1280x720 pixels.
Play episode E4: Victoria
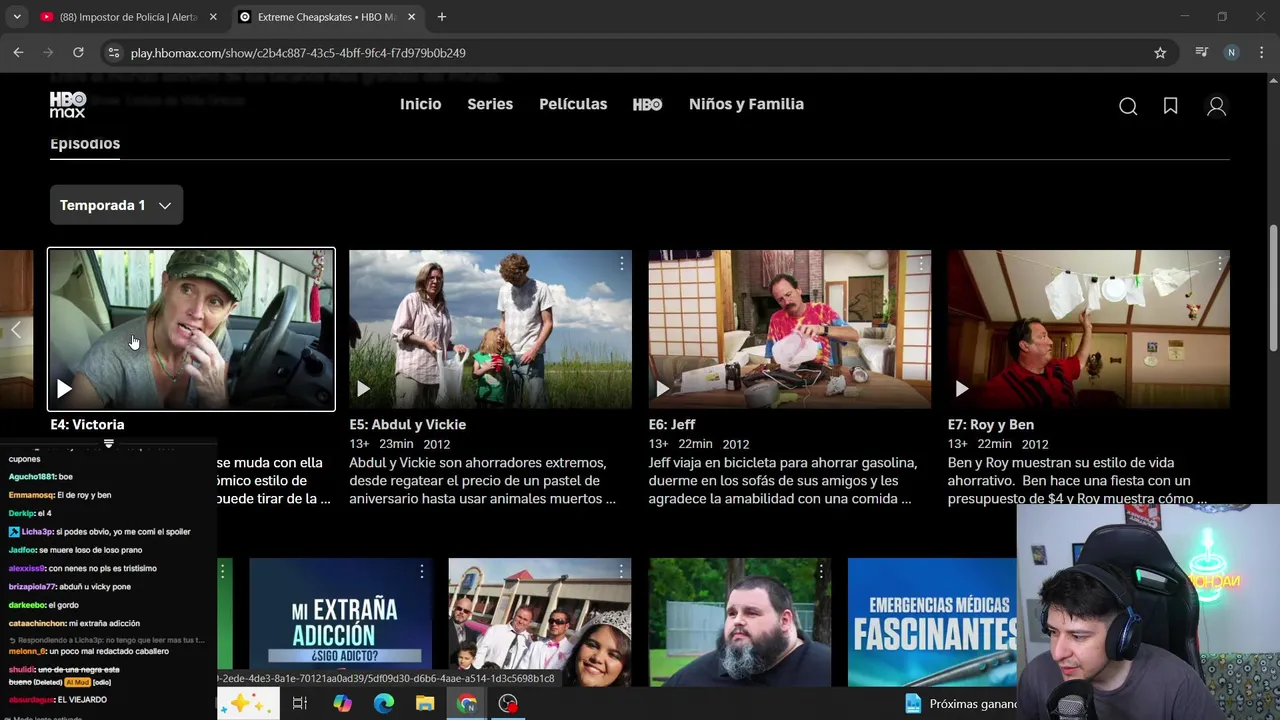(64, 388)
